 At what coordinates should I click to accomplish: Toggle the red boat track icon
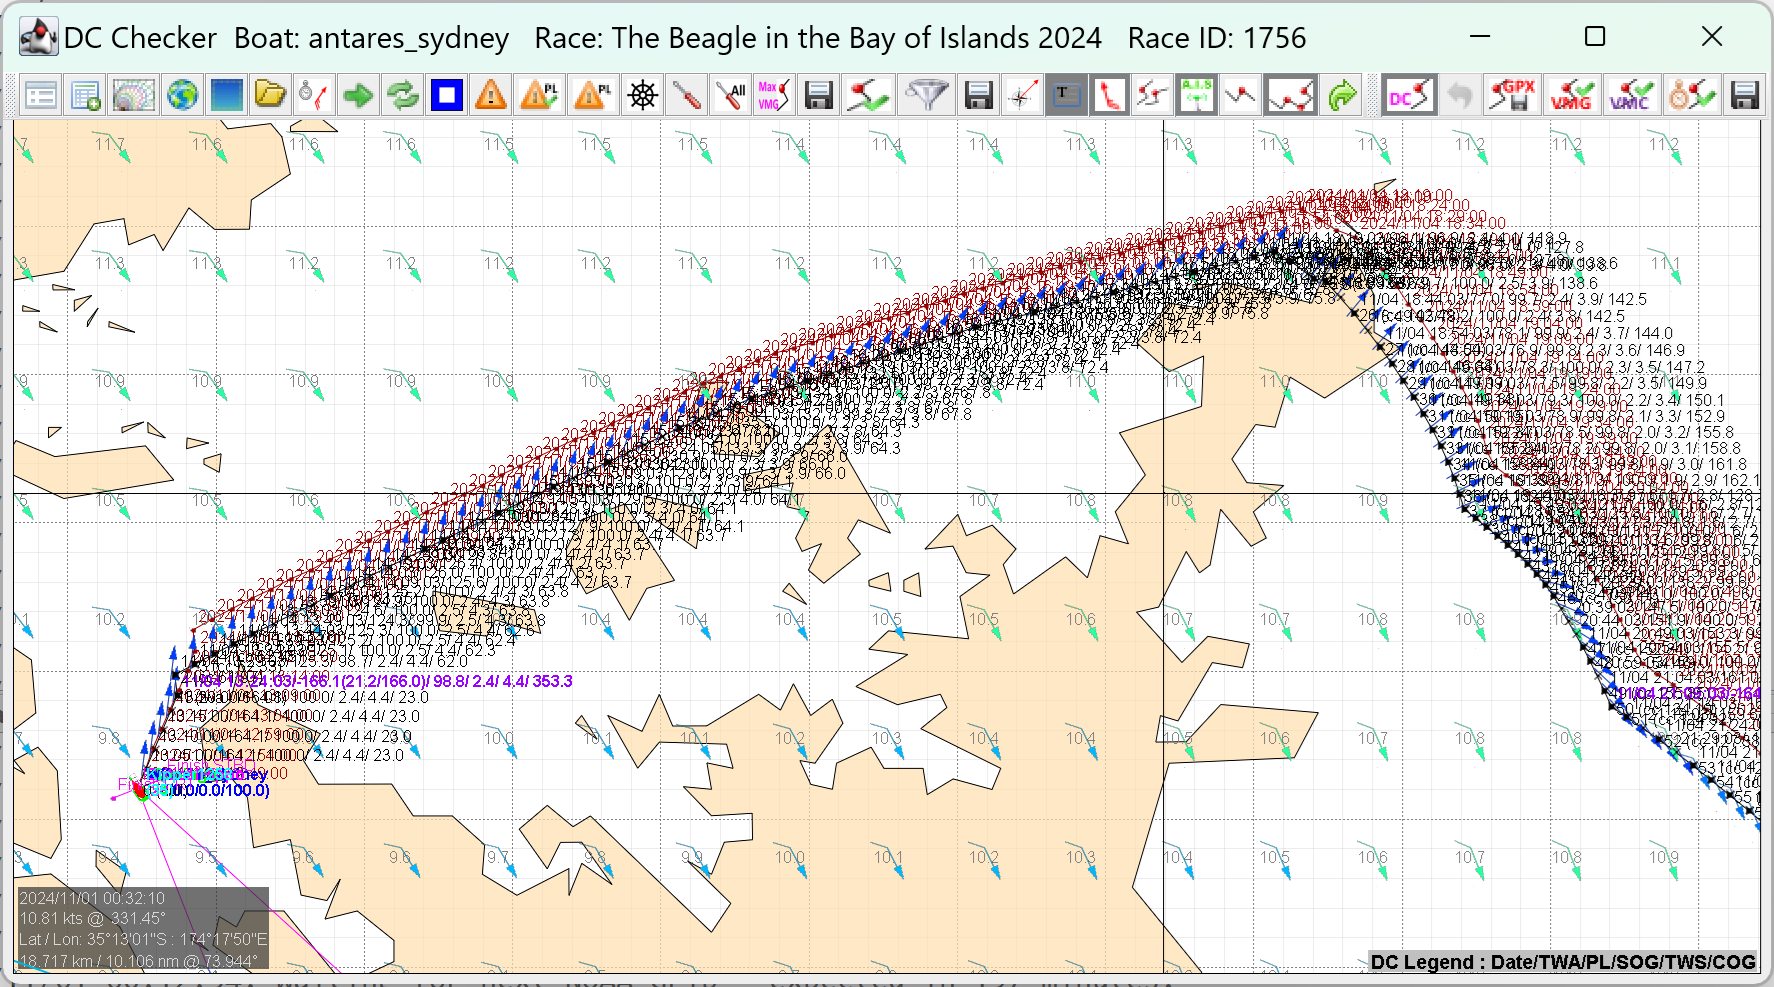[1110, 96]
